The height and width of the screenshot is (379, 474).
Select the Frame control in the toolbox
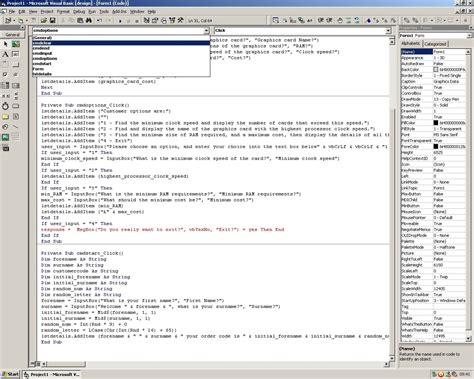point(5,65)
